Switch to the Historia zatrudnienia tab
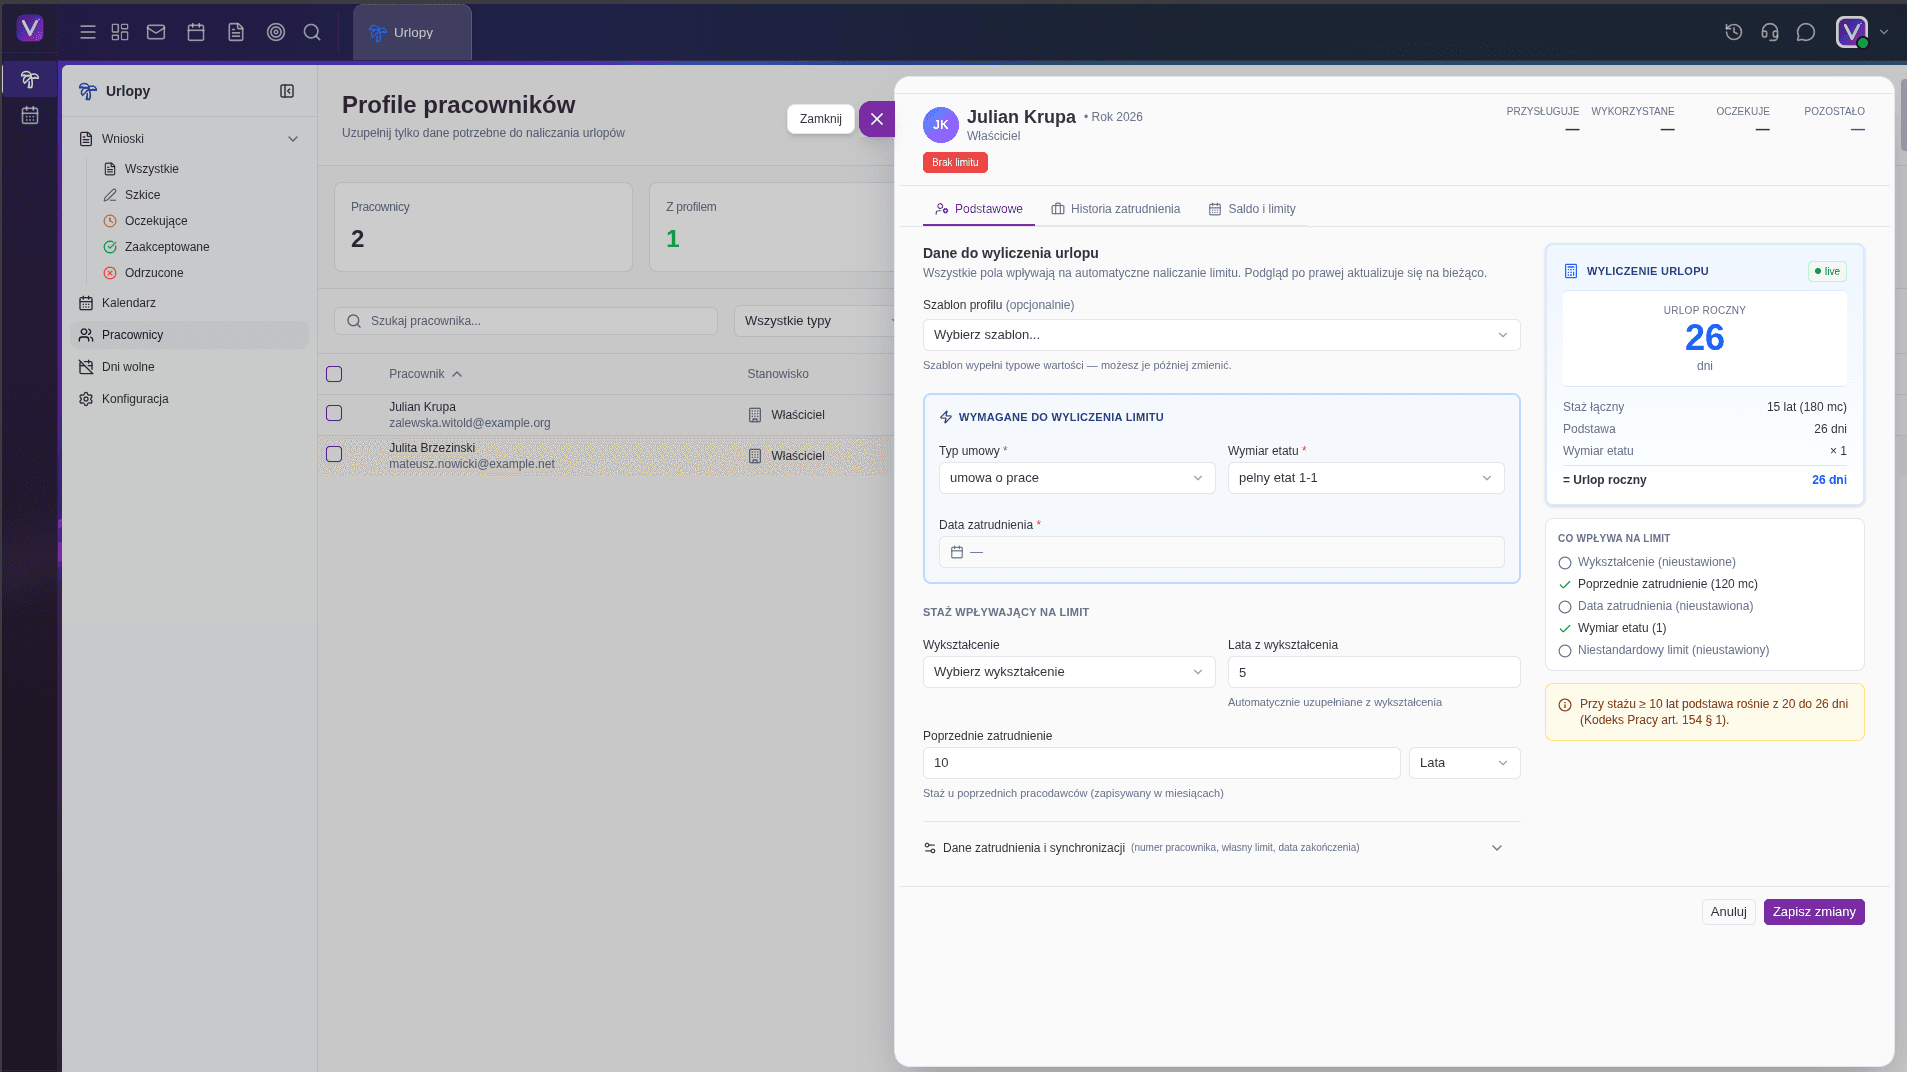1907x1072 pixels. click(1116, 209)
